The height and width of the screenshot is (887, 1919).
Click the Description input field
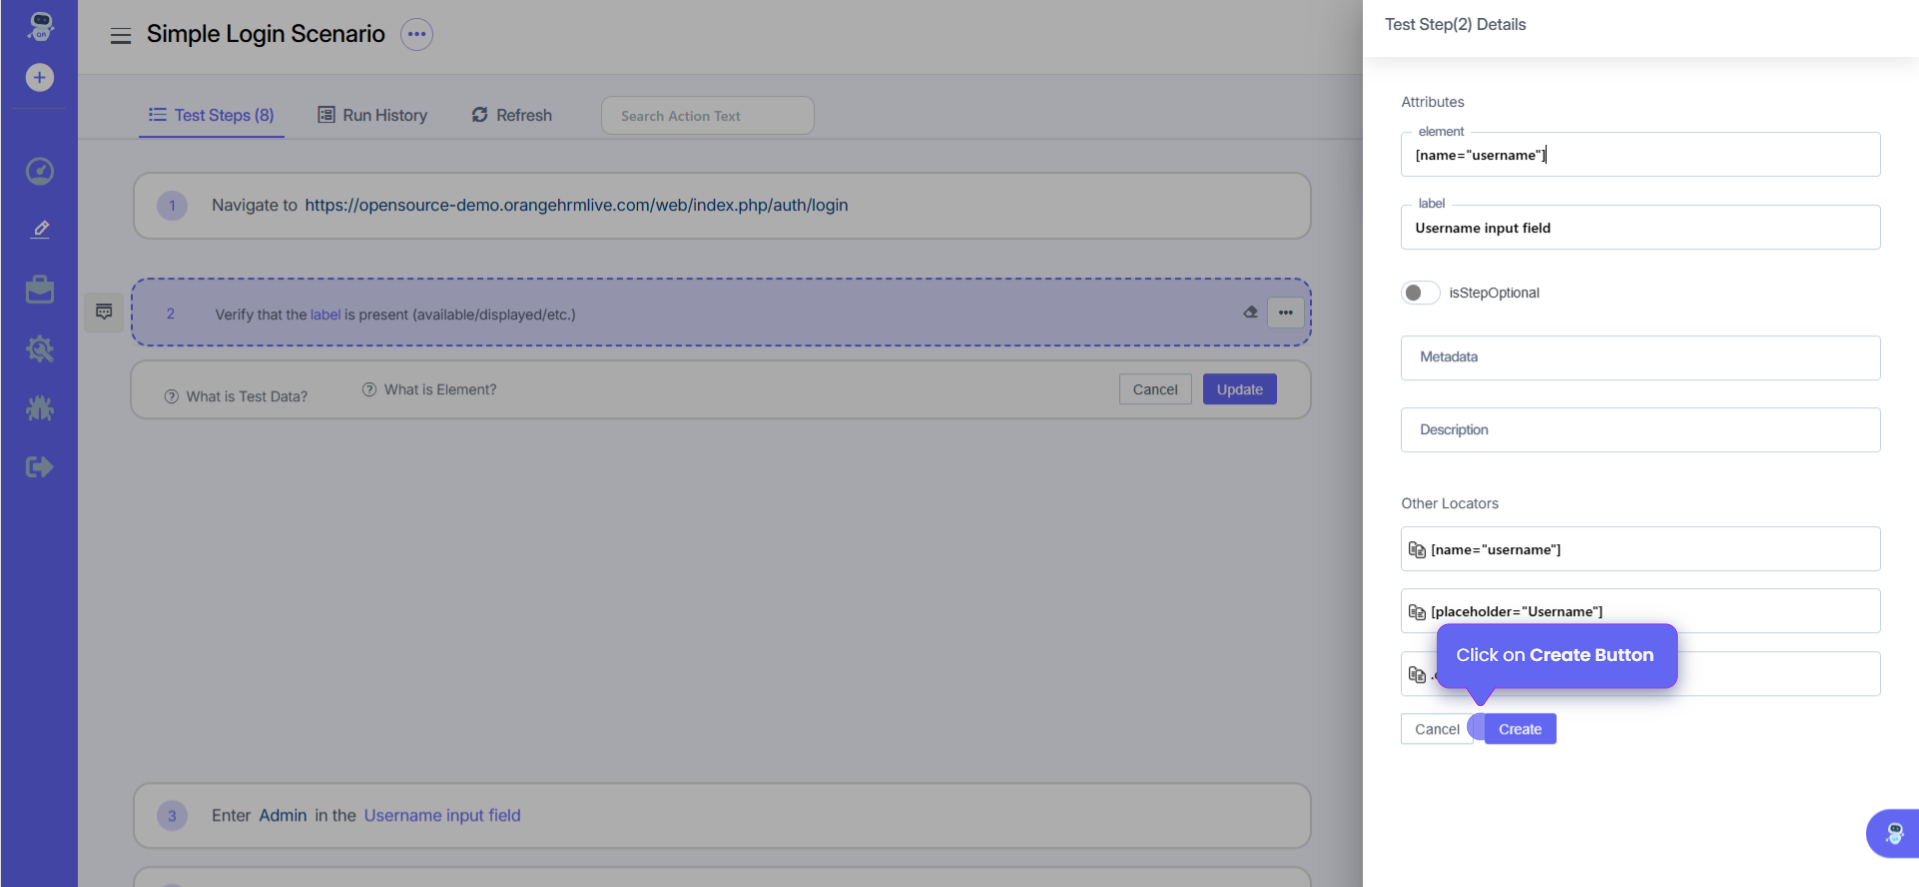point(1639,430)
